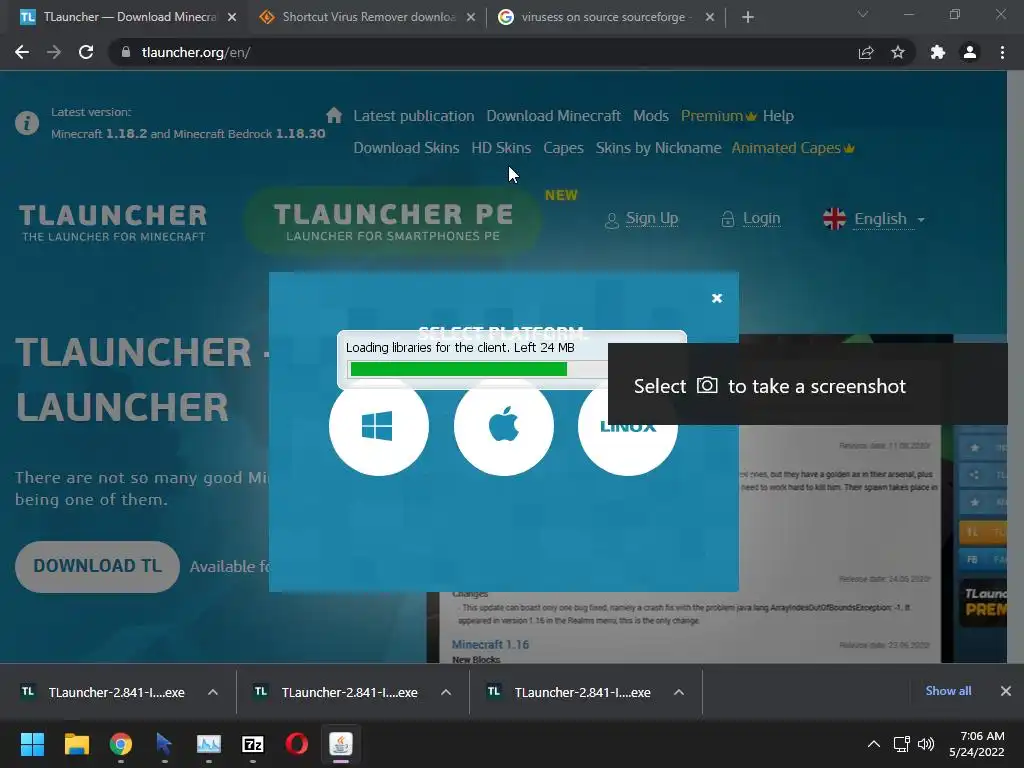Image resolution: width=1024 pixels, height=768 pixels.
Task: Click the DOWNLOAD TL button
Action: (97, 566)
